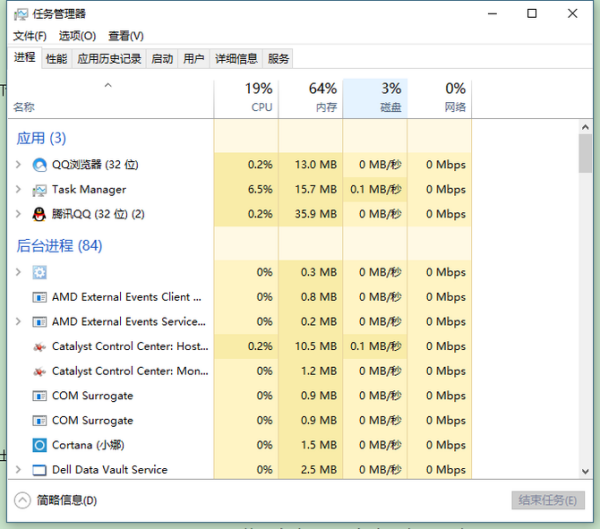Expand the QQ浏览器 (32 位) process group
This screenshot has height=529, width=600.
[x=18, y=165]
